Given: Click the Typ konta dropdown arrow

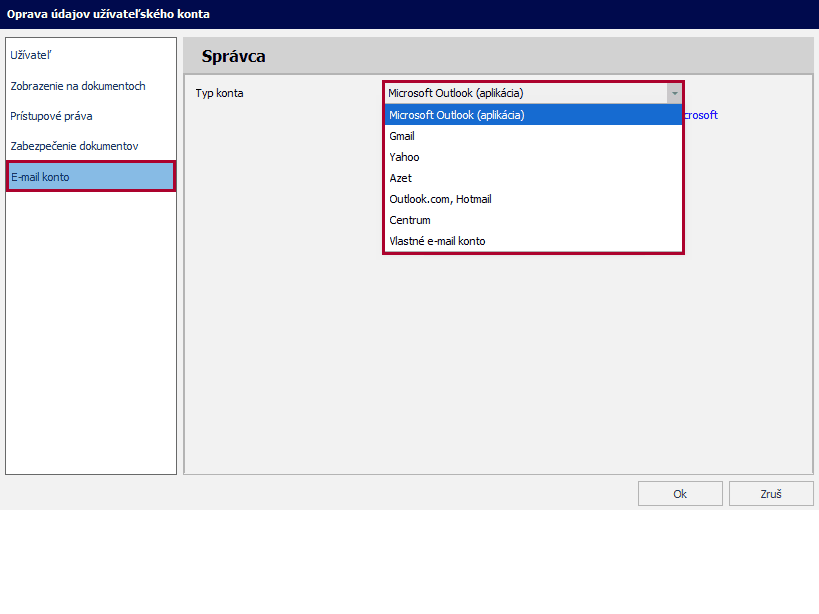Looking at the screenshot, I should point(675,93).
